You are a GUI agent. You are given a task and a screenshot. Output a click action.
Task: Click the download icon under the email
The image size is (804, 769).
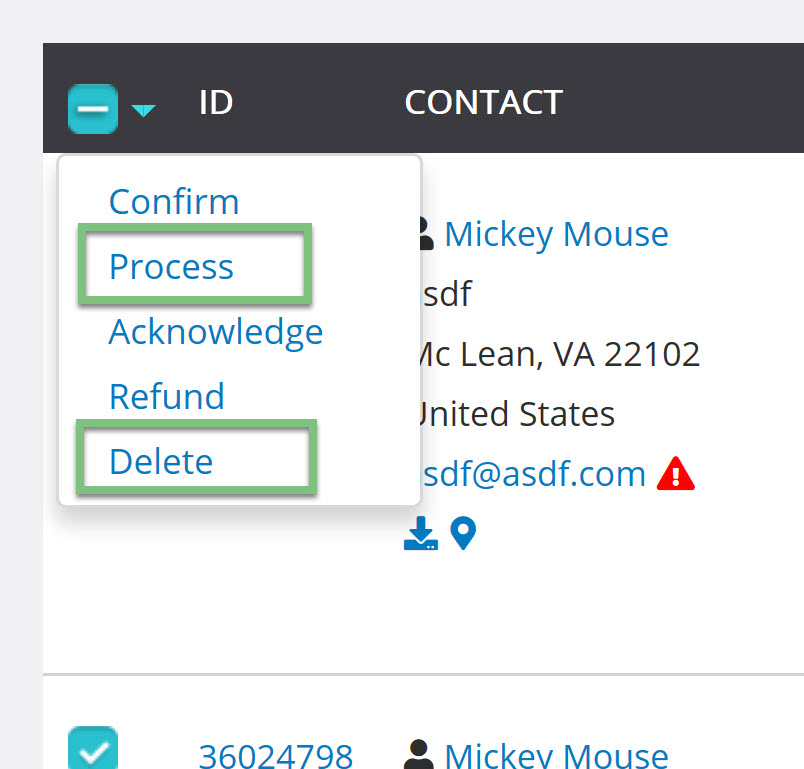pos(420,533)
